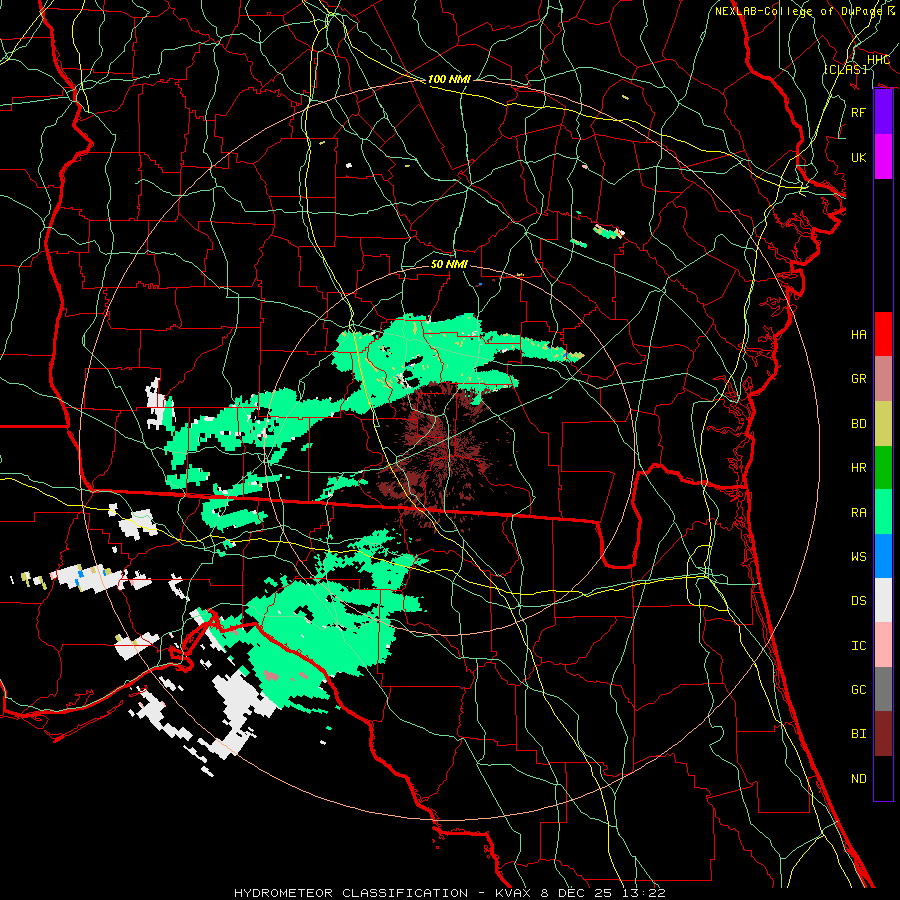Click the RA bright green legend swatch
This screenshot has height=900, width=900.
tap(883, 512)
